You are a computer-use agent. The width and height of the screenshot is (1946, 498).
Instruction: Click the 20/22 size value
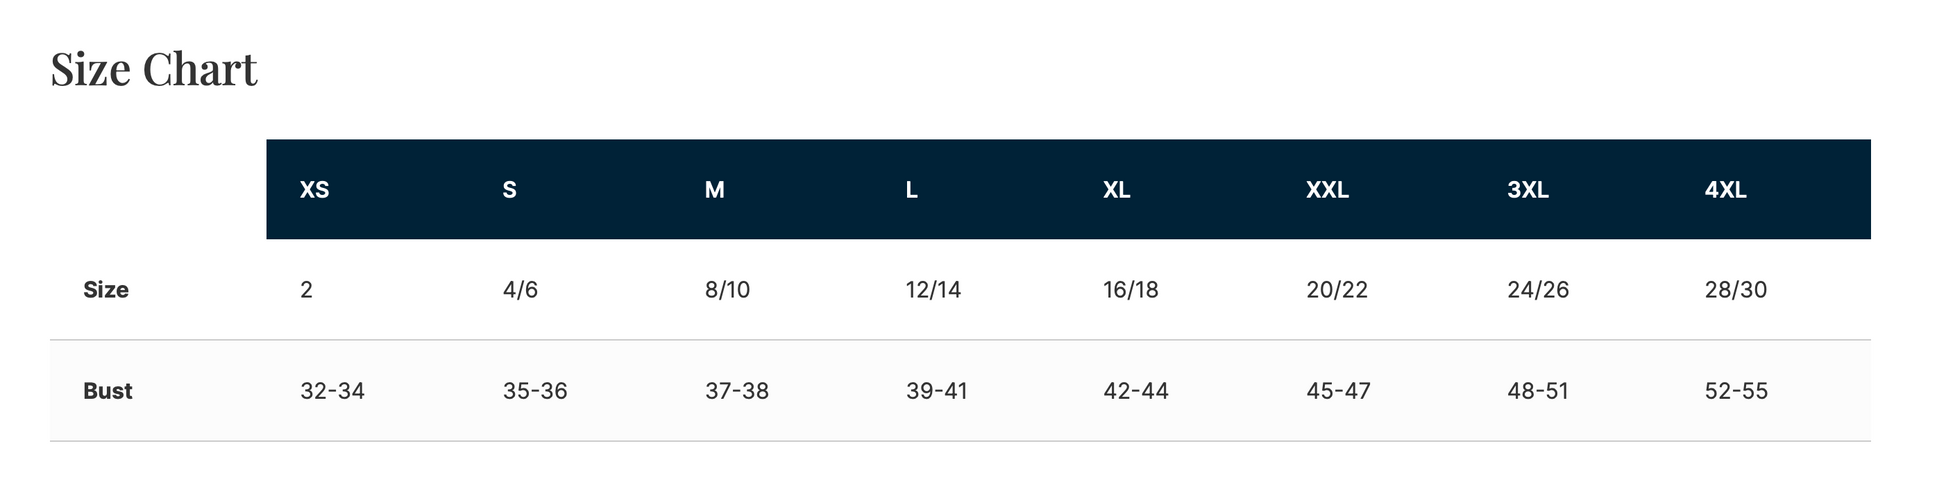[x=1336, y=290]
